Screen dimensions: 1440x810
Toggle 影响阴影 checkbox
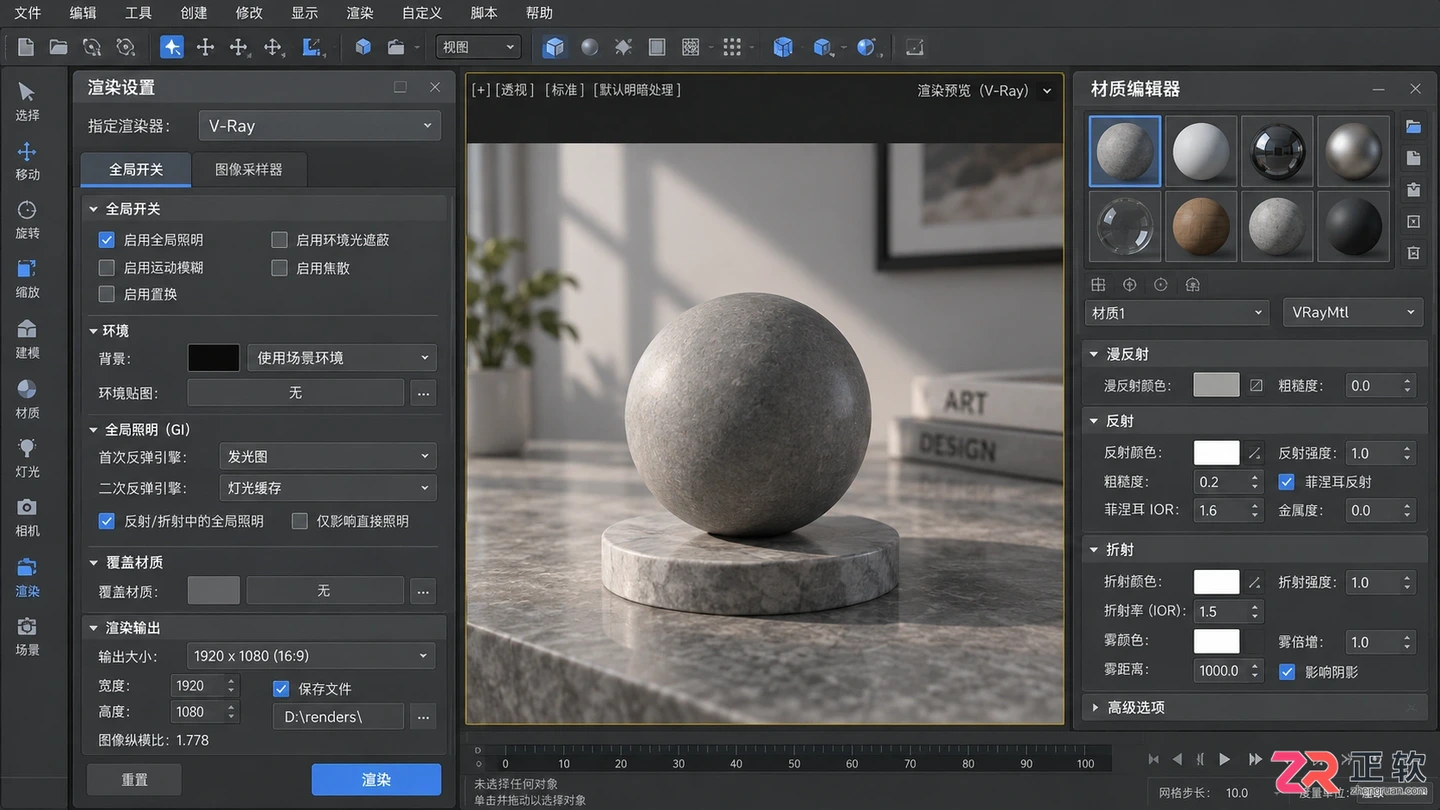[x=1287, y=672]
